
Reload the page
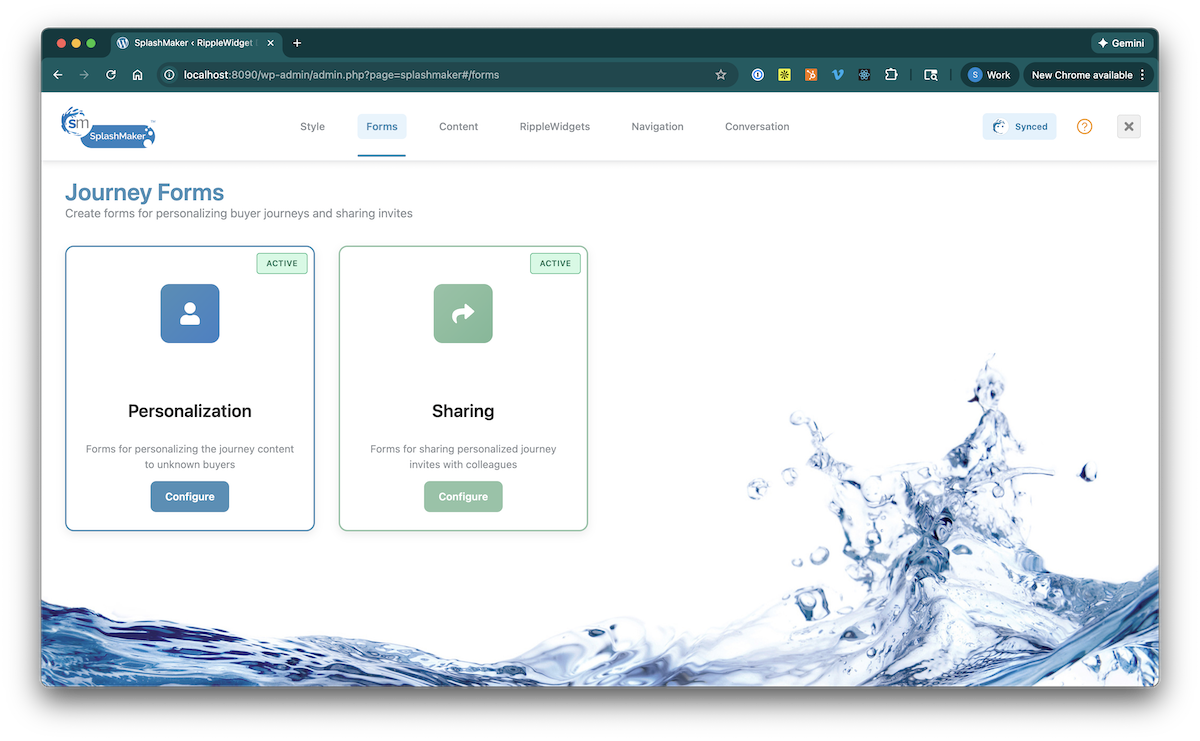coord(111,75)
